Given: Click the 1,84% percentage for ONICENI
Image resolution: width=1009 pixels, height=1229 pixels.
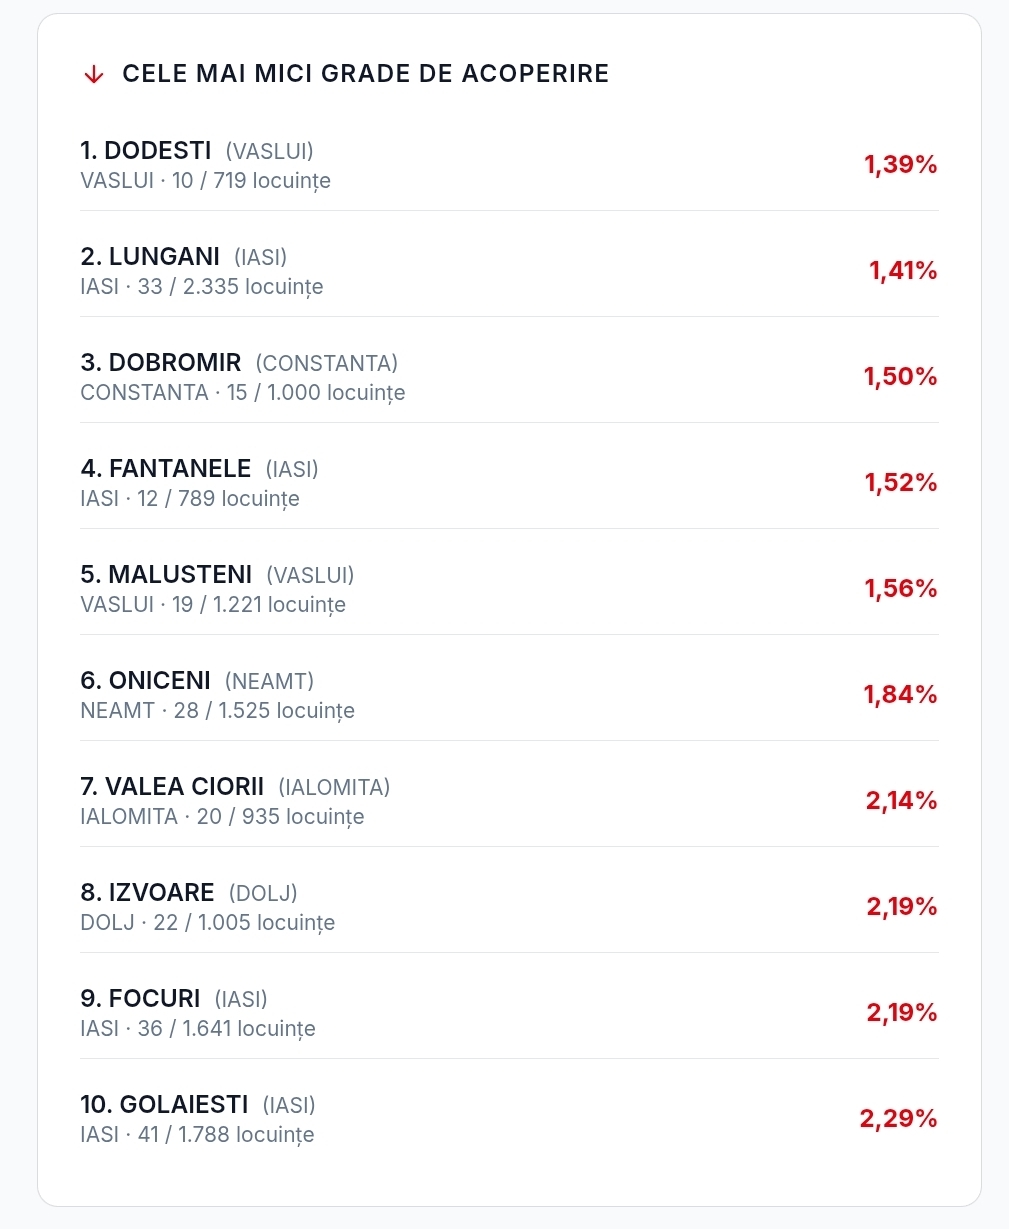Looking at the screenshot, I should 901,695.
